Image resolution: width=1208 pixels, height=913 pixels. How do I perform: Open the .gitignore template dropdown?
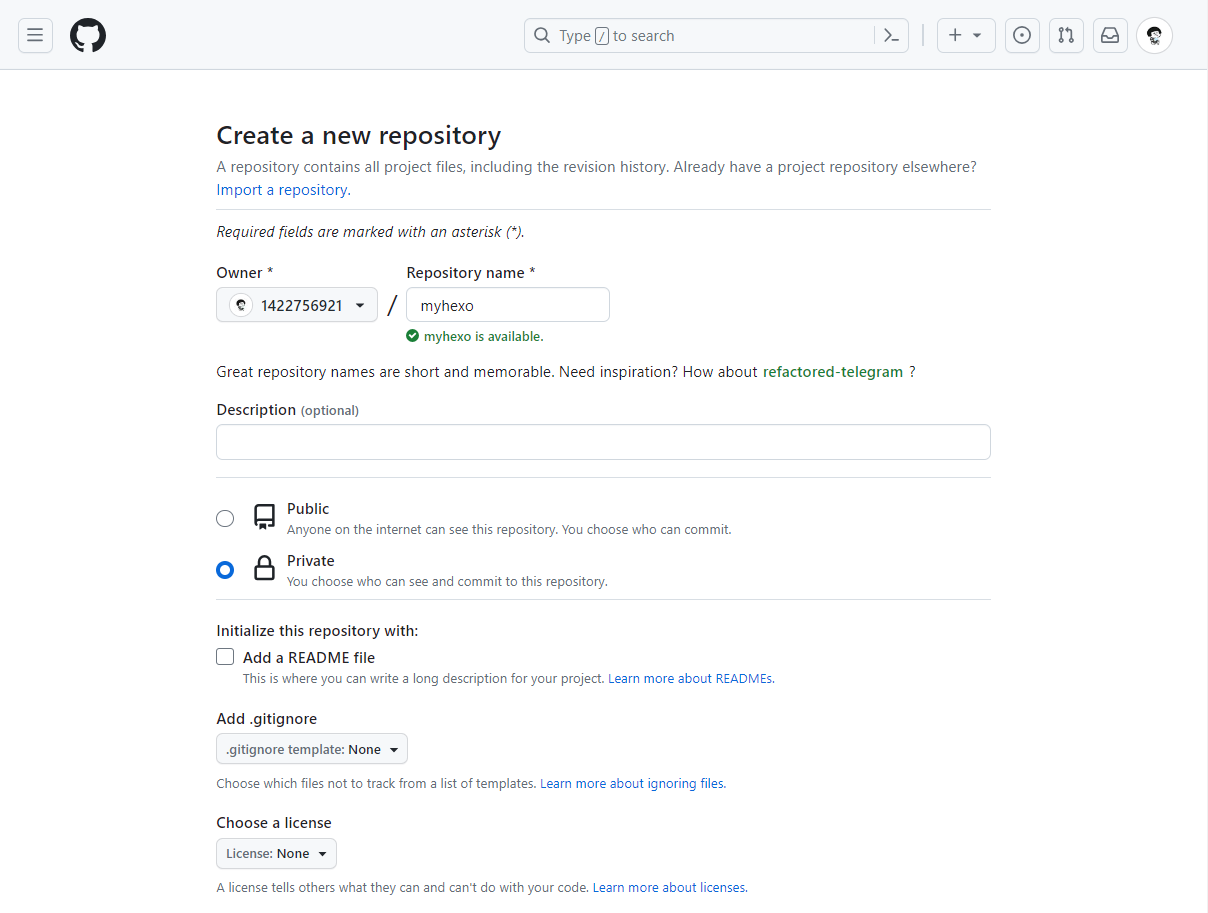[x=312, y=749]
